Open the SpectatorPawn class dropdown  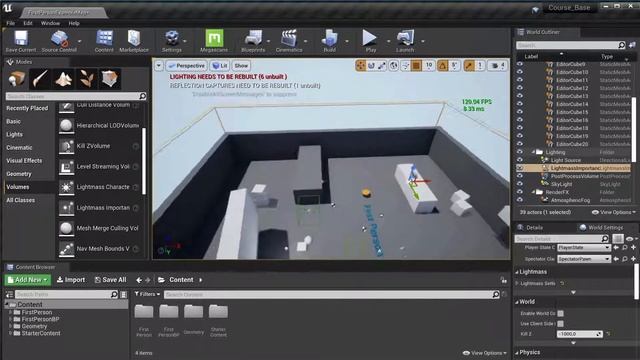[x=584, y=259]
